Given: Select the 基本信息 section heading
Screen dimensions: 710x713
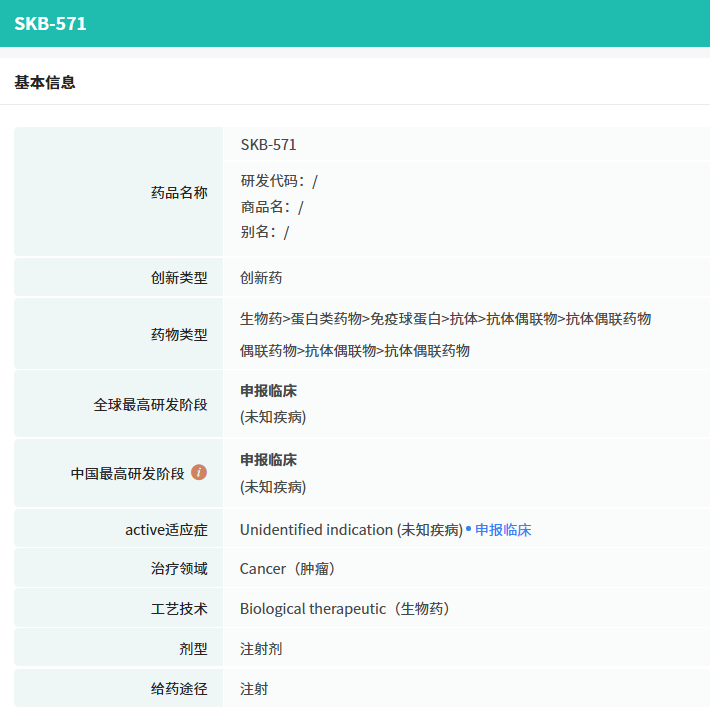Looking at the screenshot, I should point(45,82).
